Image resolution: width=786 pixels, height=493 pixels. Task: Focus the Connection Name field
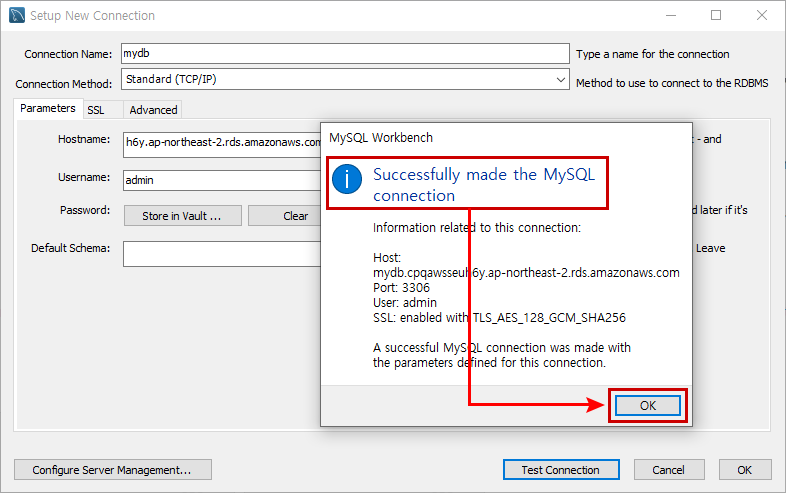(x=345, y=53)
